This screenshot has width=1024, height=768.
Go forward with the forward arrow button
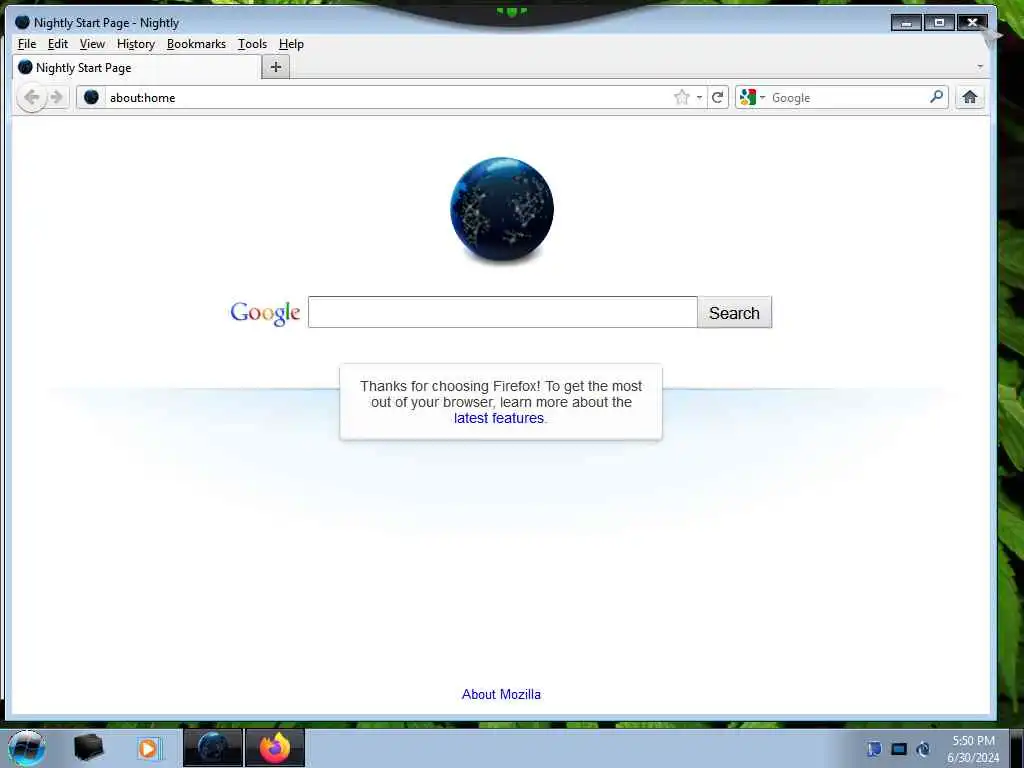pyautogui.click(x=57, y=98)
